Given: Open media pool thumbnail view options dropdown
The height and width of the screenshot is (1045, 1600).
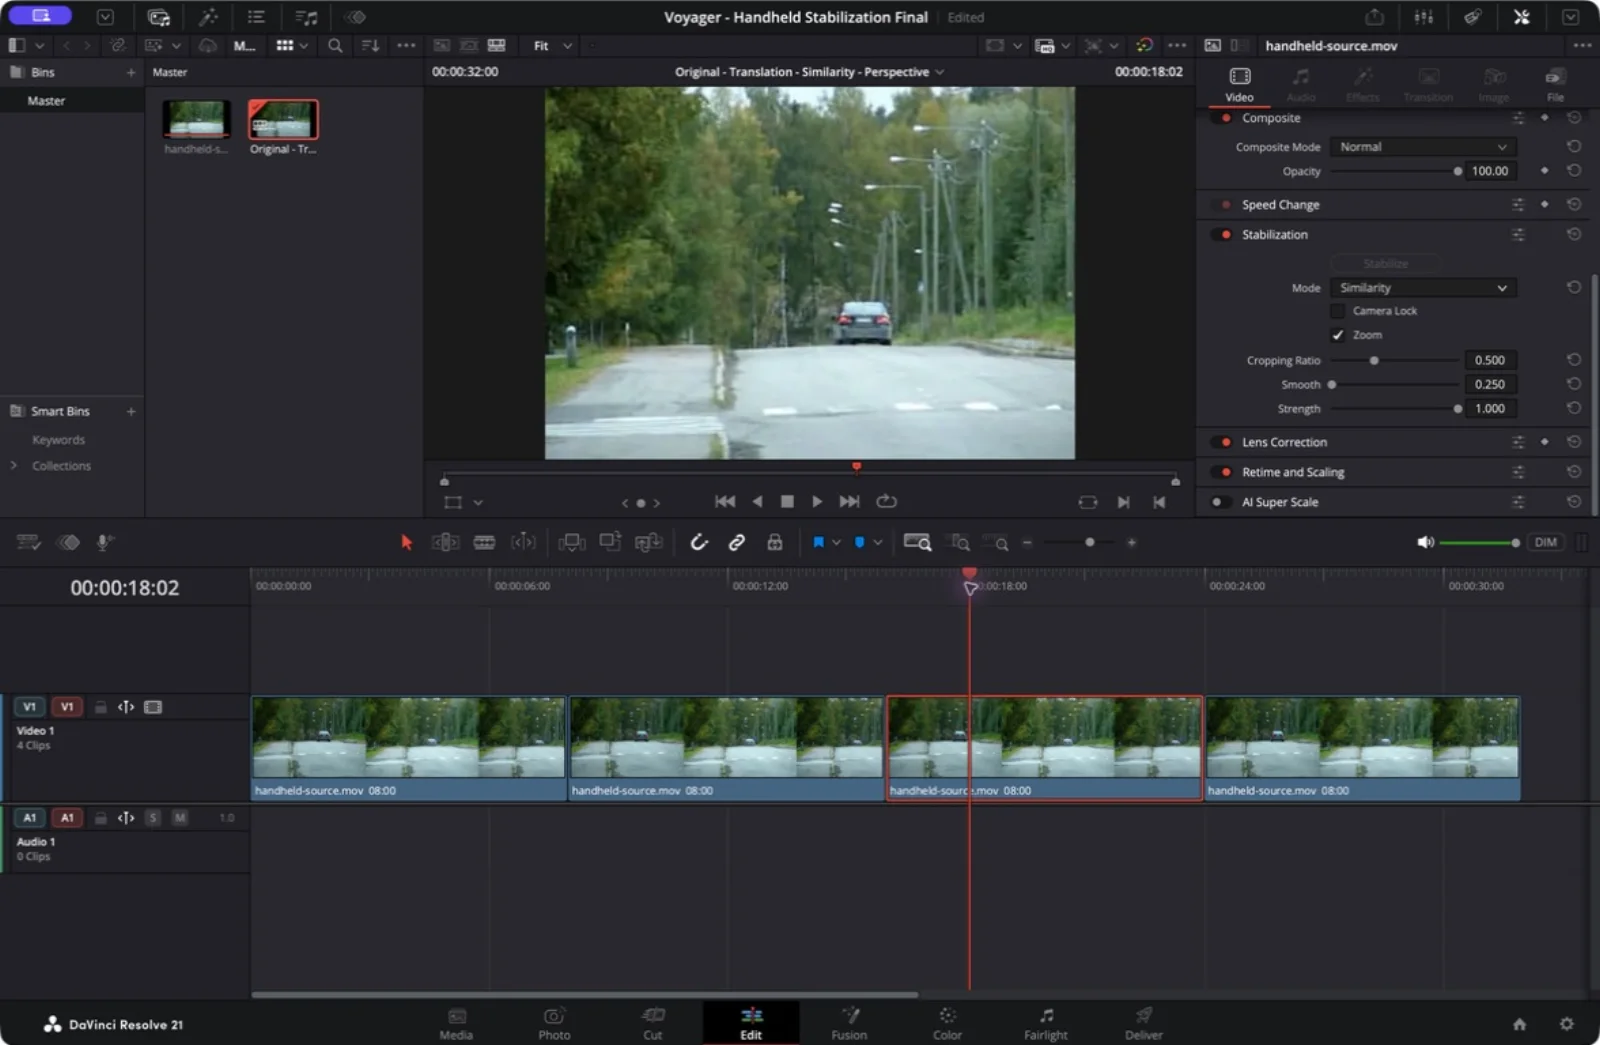Looking at the screenshot, I should [x=303, y=46].
